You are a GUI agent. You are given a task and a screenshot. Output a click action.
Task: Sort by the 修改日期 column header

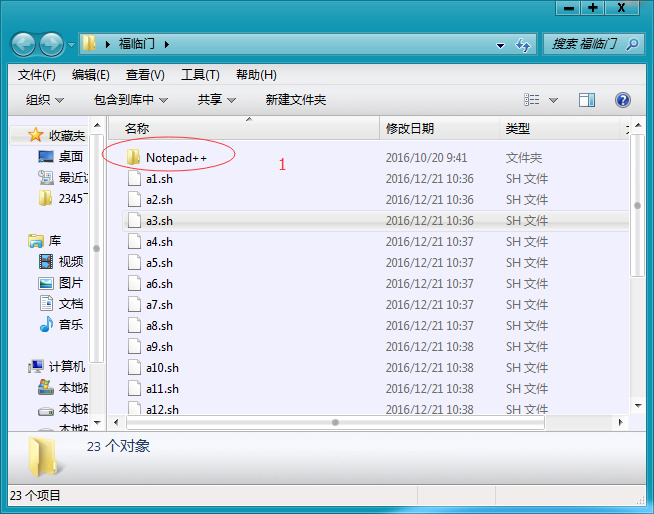pyautogui.click(x=440, y=128)
